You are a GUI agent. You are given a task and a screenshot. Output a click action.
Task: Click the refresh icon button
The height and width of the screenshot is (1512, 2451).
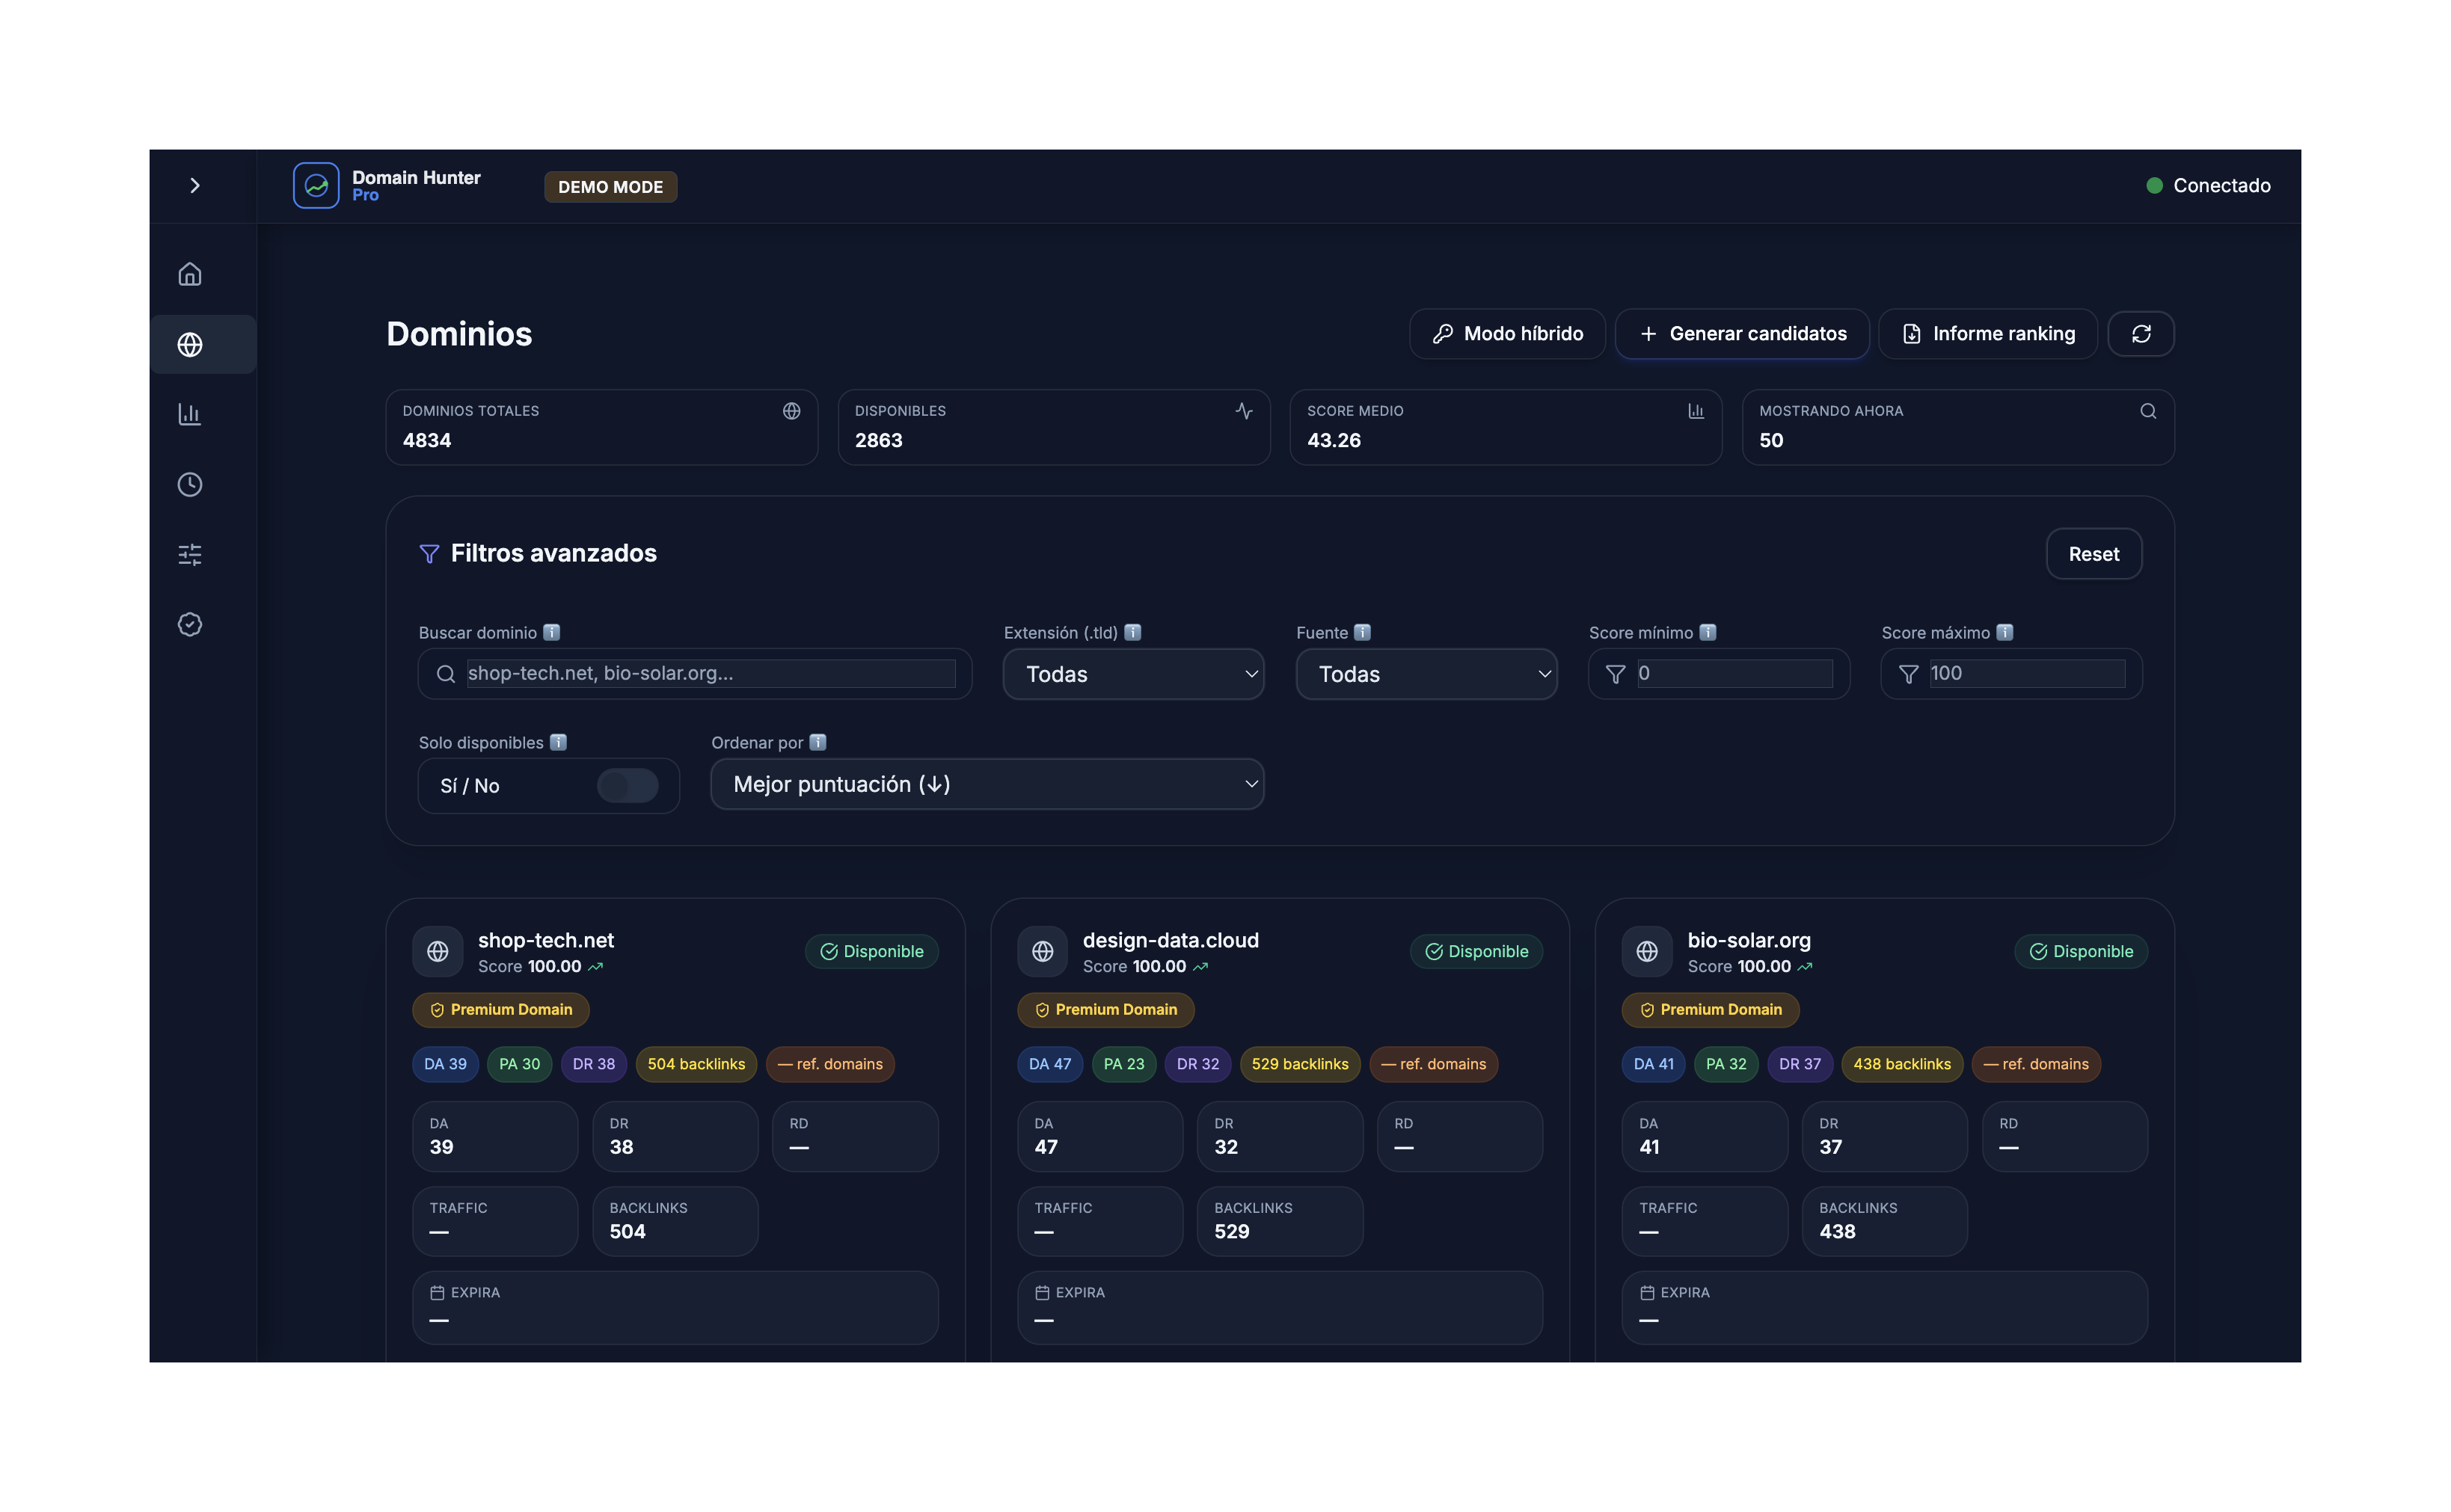click(2140, 333)
